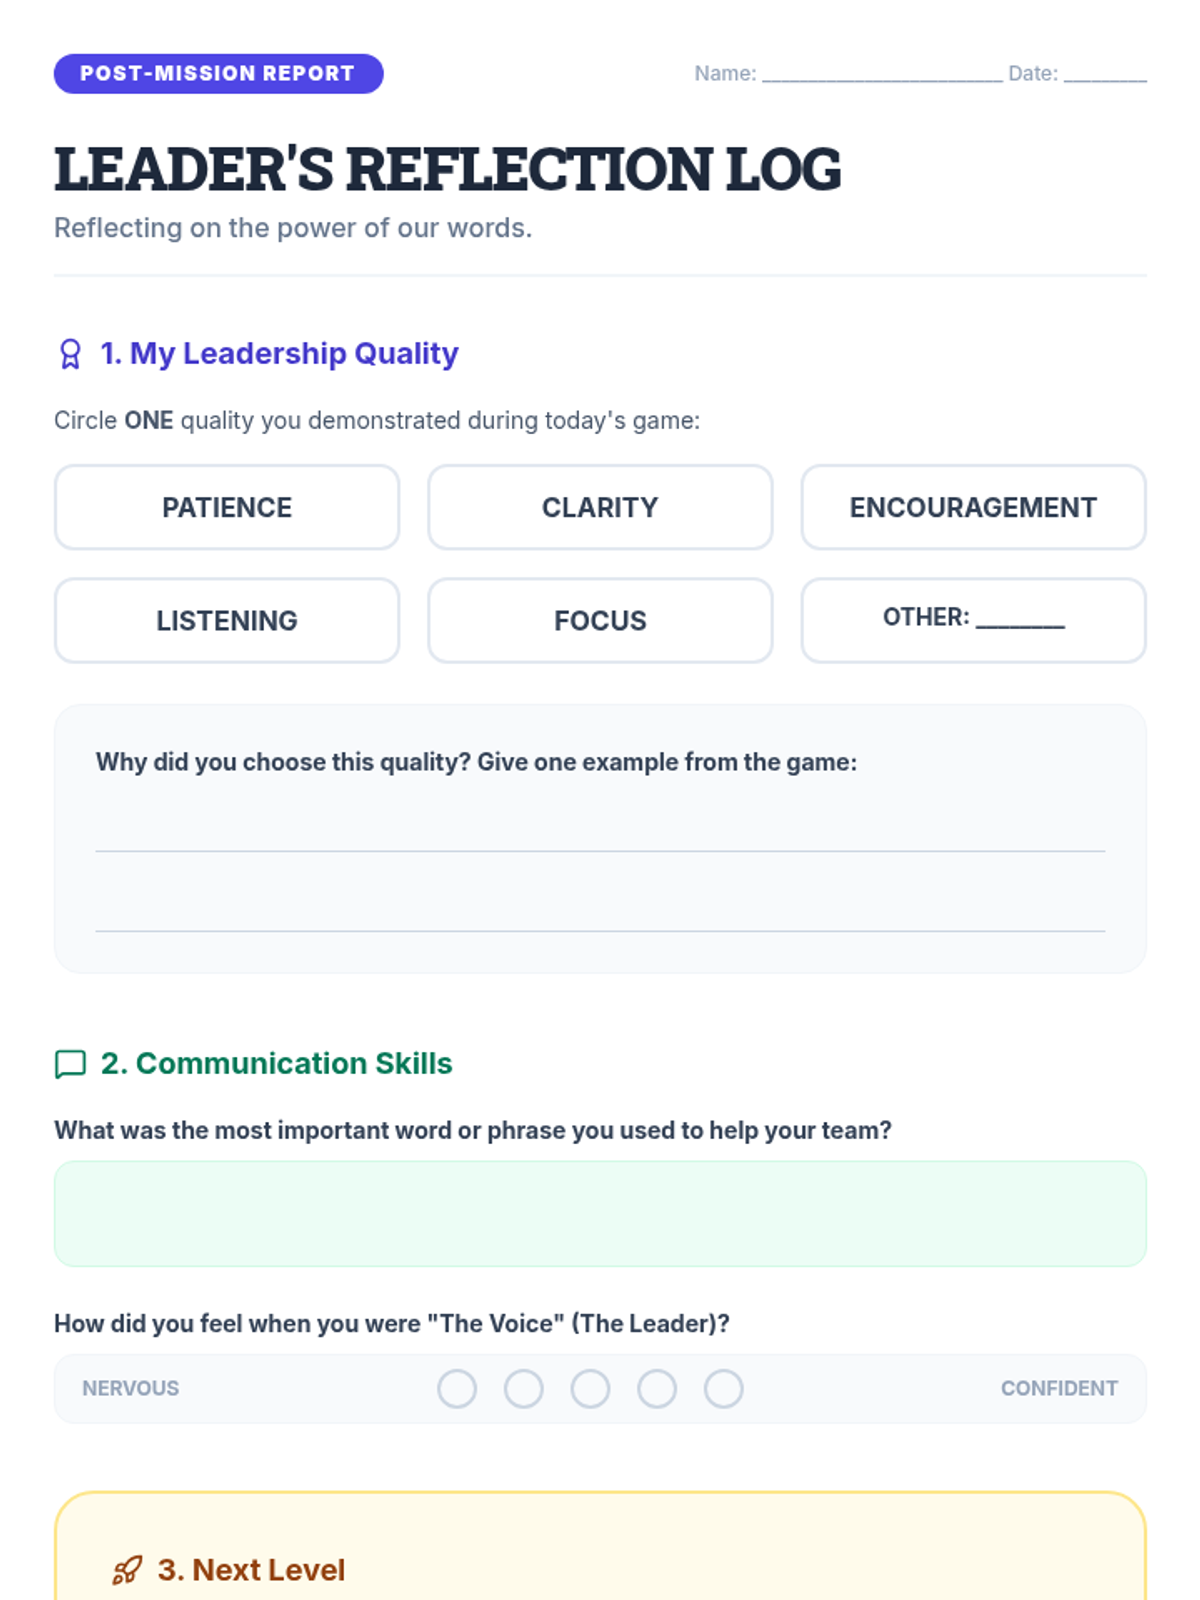Screen dimensions: 1200x1600
Task: Select the last circle nearest CONFIDENT
Action: (x=723, y=1388)
